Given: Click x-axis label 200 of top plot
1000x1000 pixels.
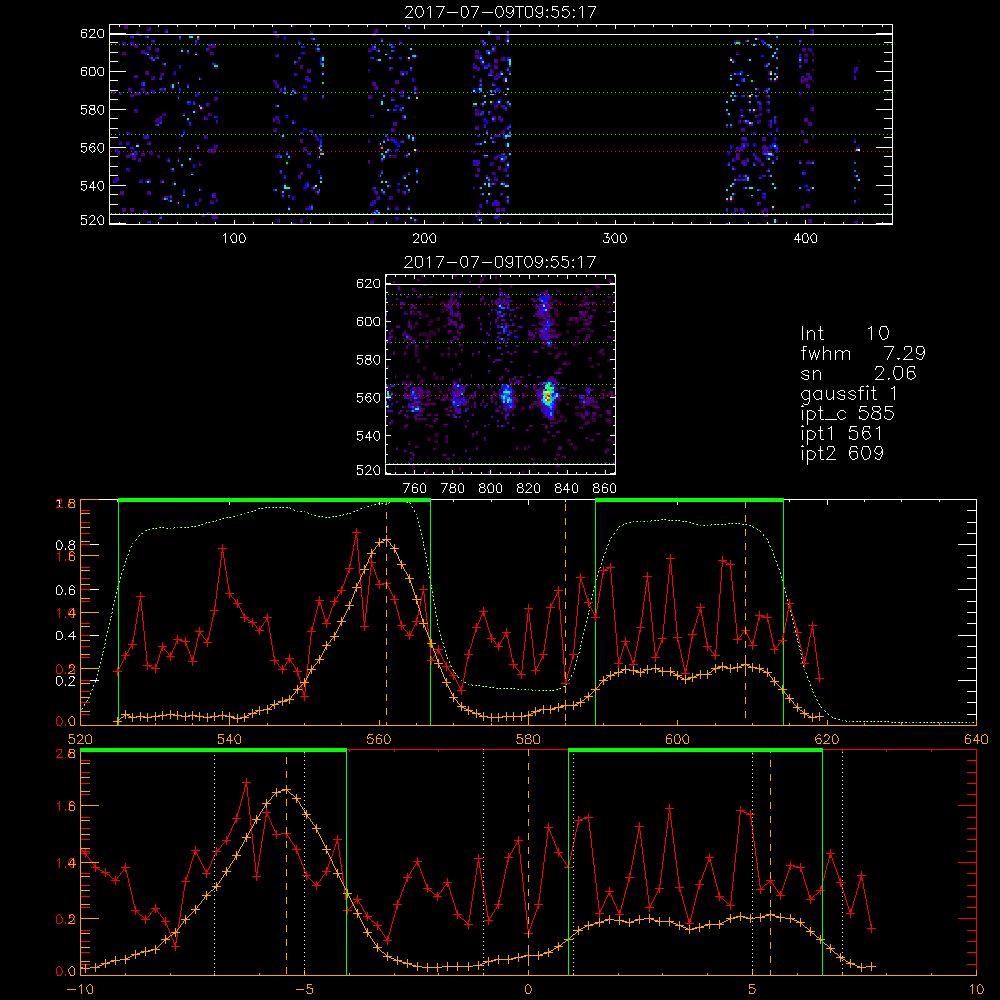Looking at the screenshot, I should click(x=424, y=239).
